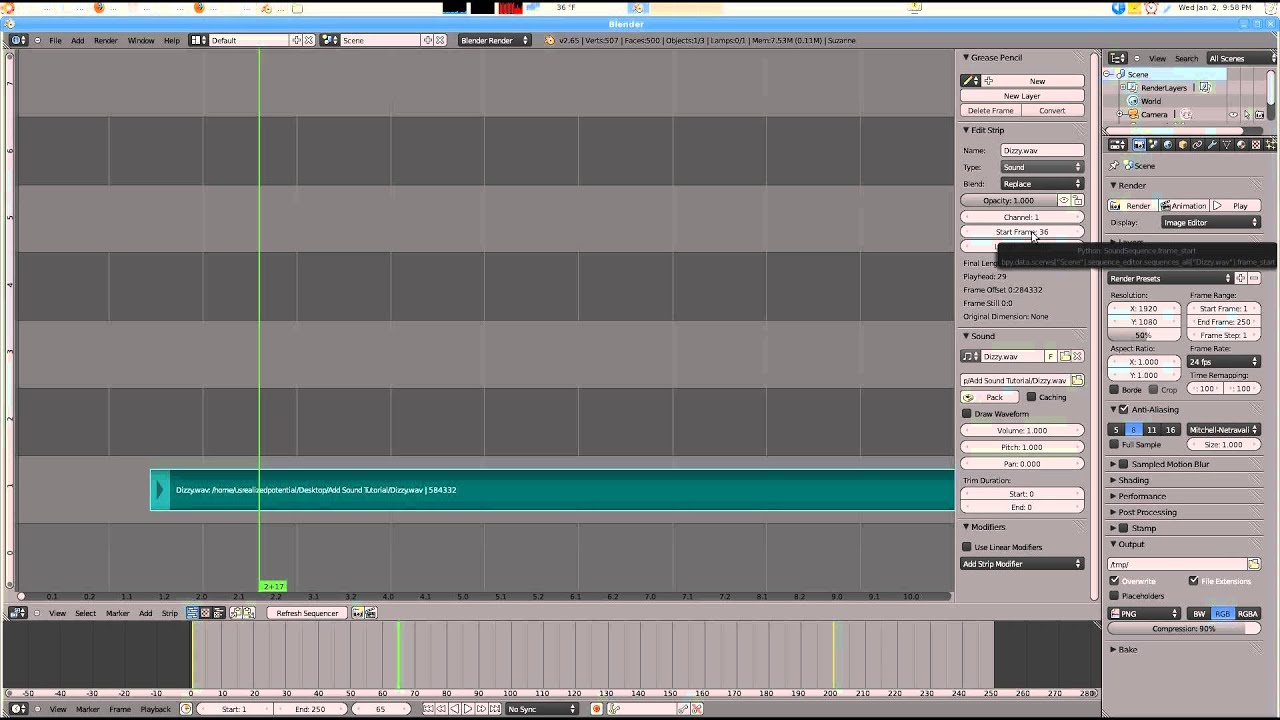Open the Strip menu in sequencer
The width and height of the screenshot is (1280, 720).
(170, 613)
